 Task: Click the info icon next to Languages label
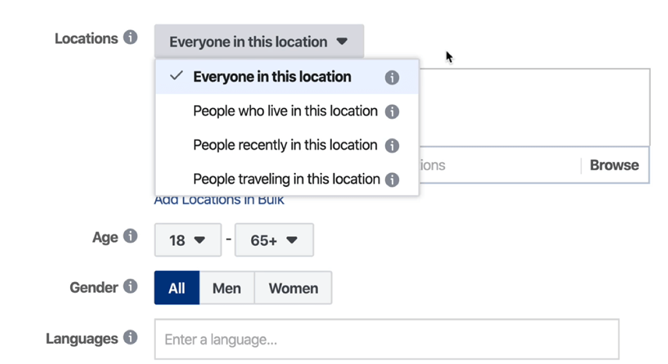[x=130, y=338]
